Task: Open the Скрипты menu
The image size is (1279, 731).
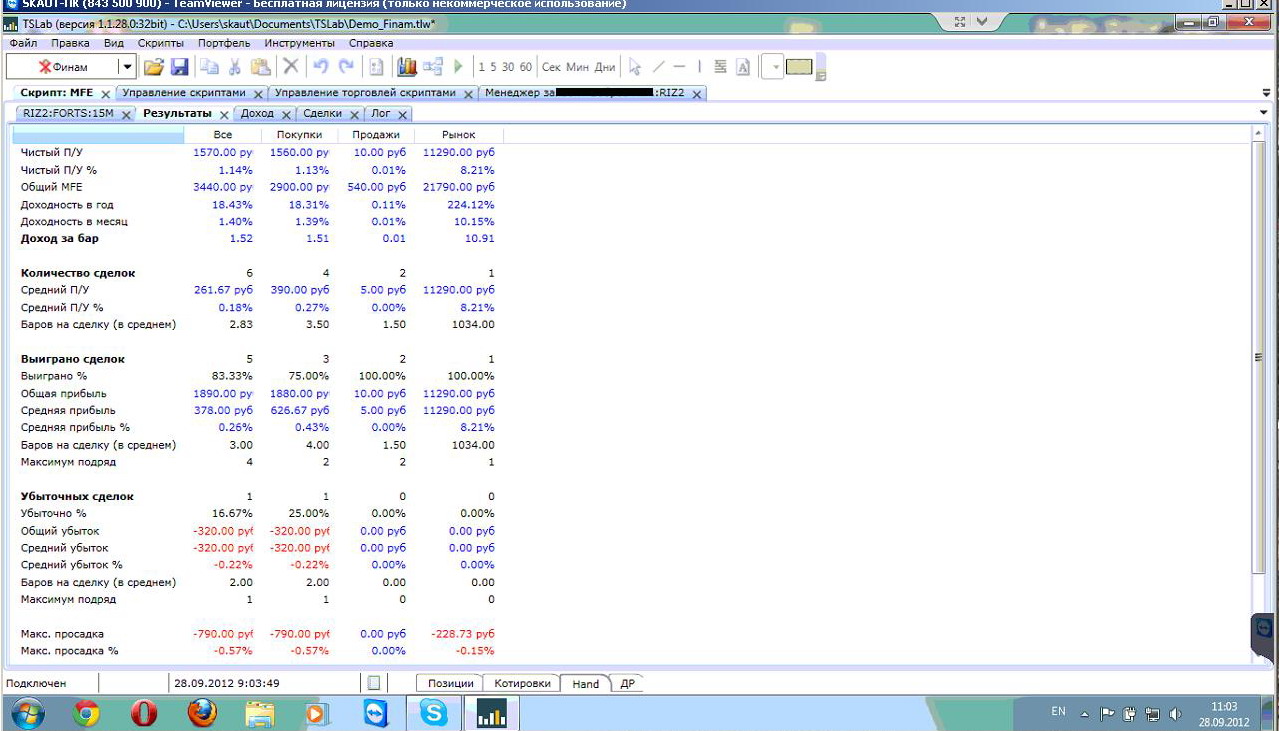Action: (160, 43)
